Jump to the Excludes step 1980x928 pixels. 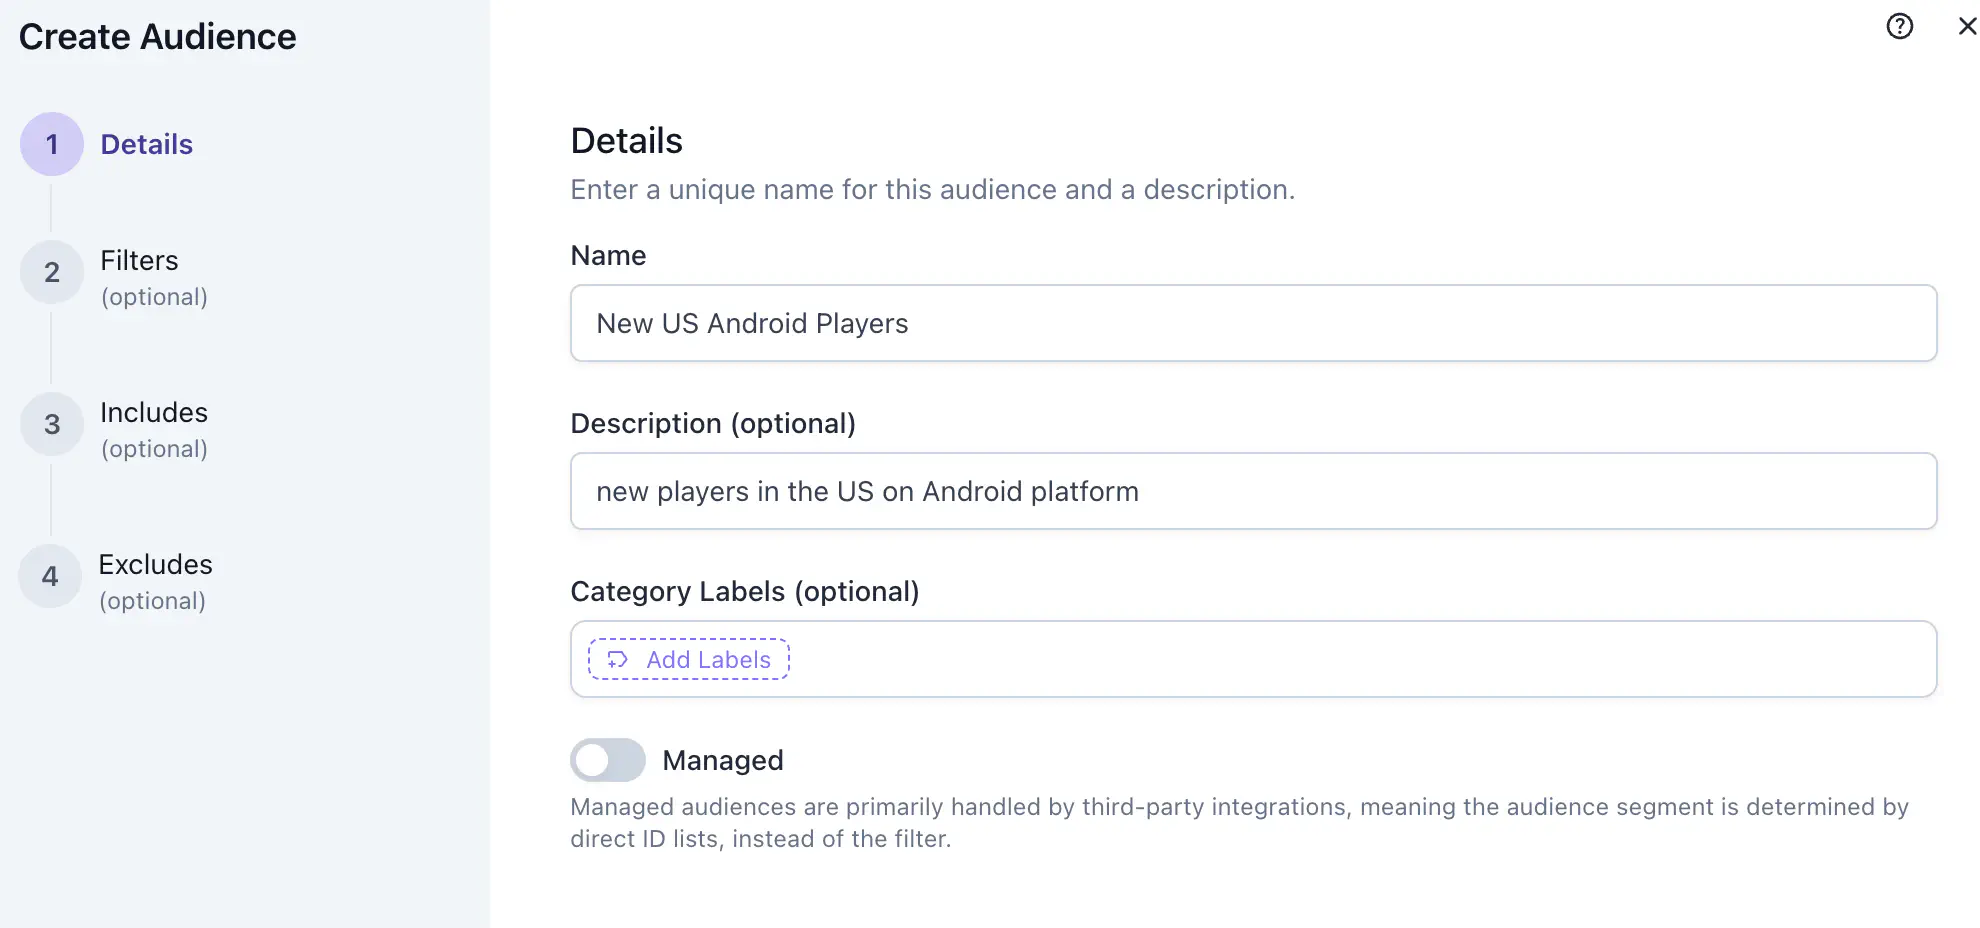click(155, 564)
